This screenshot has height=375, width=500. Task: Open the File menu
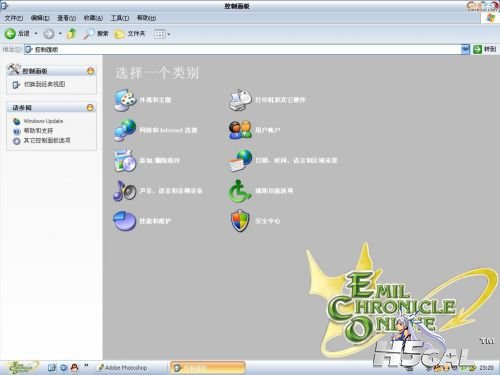[x=14, y=18]
